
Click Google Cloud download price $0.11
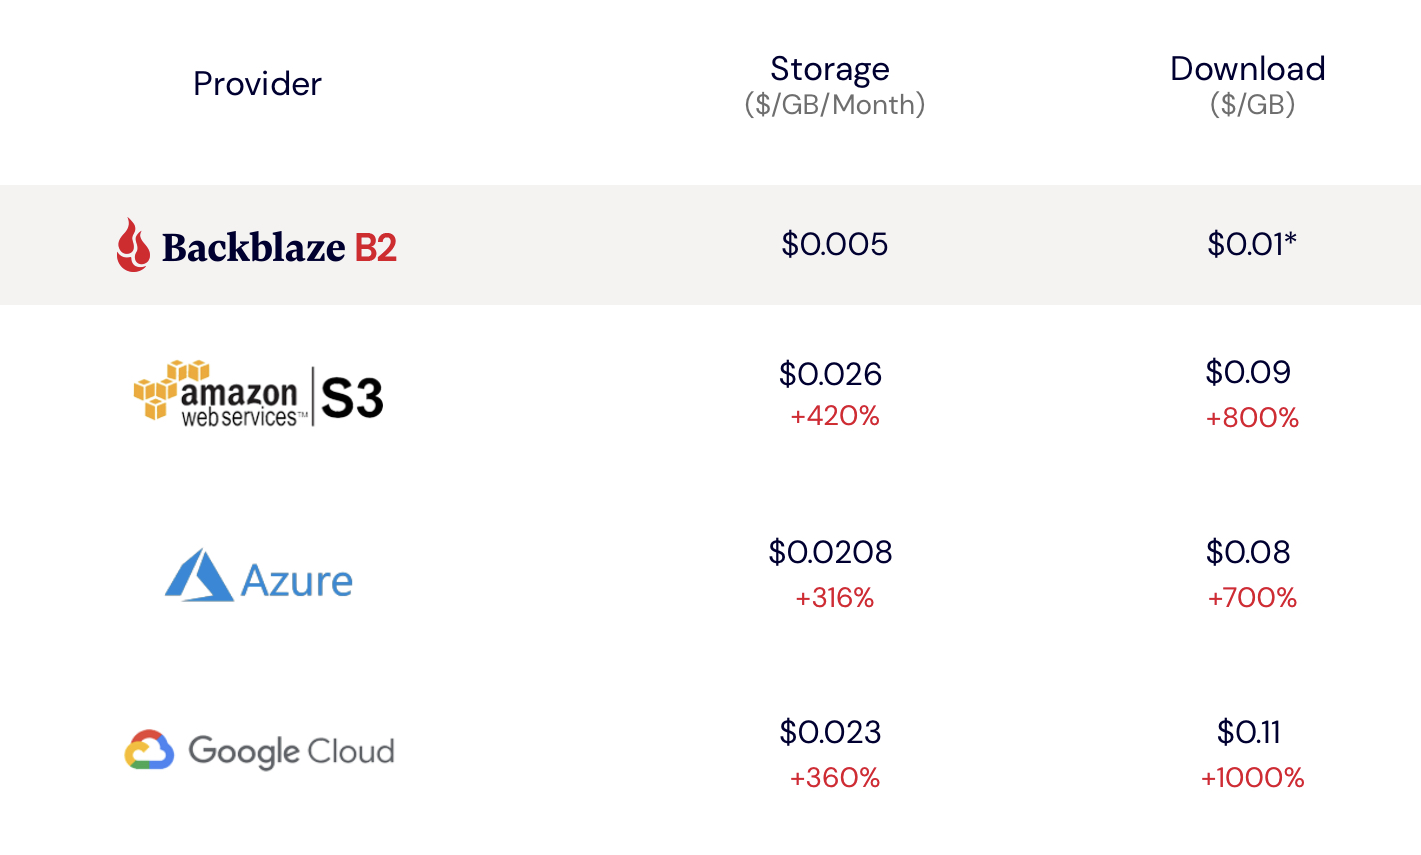pos(1249,732)
